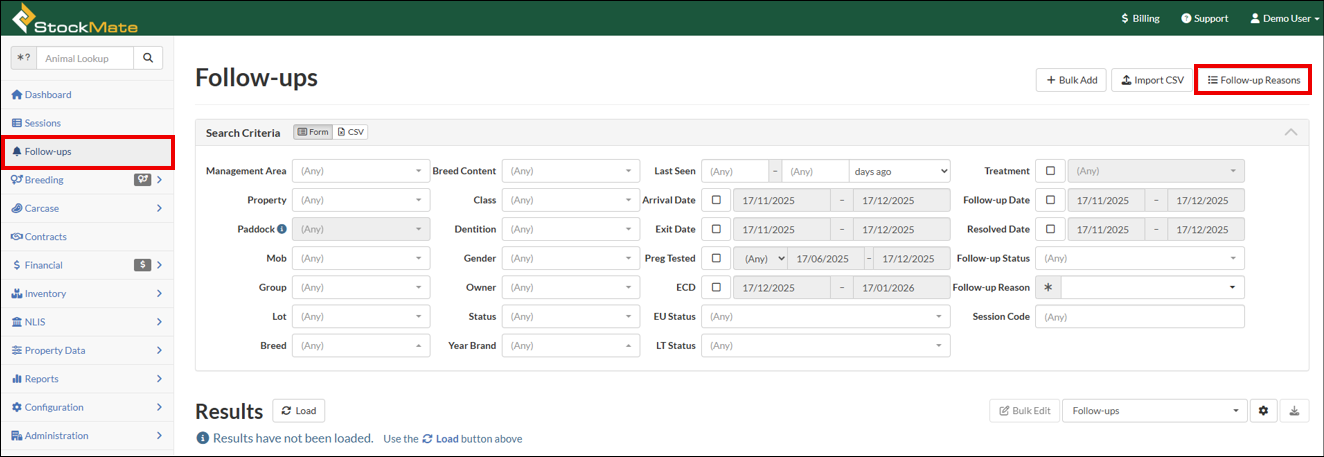Click the download results icon
Image resolution: width=1324 pixels, height=457 pixels.
(1294, 411)
